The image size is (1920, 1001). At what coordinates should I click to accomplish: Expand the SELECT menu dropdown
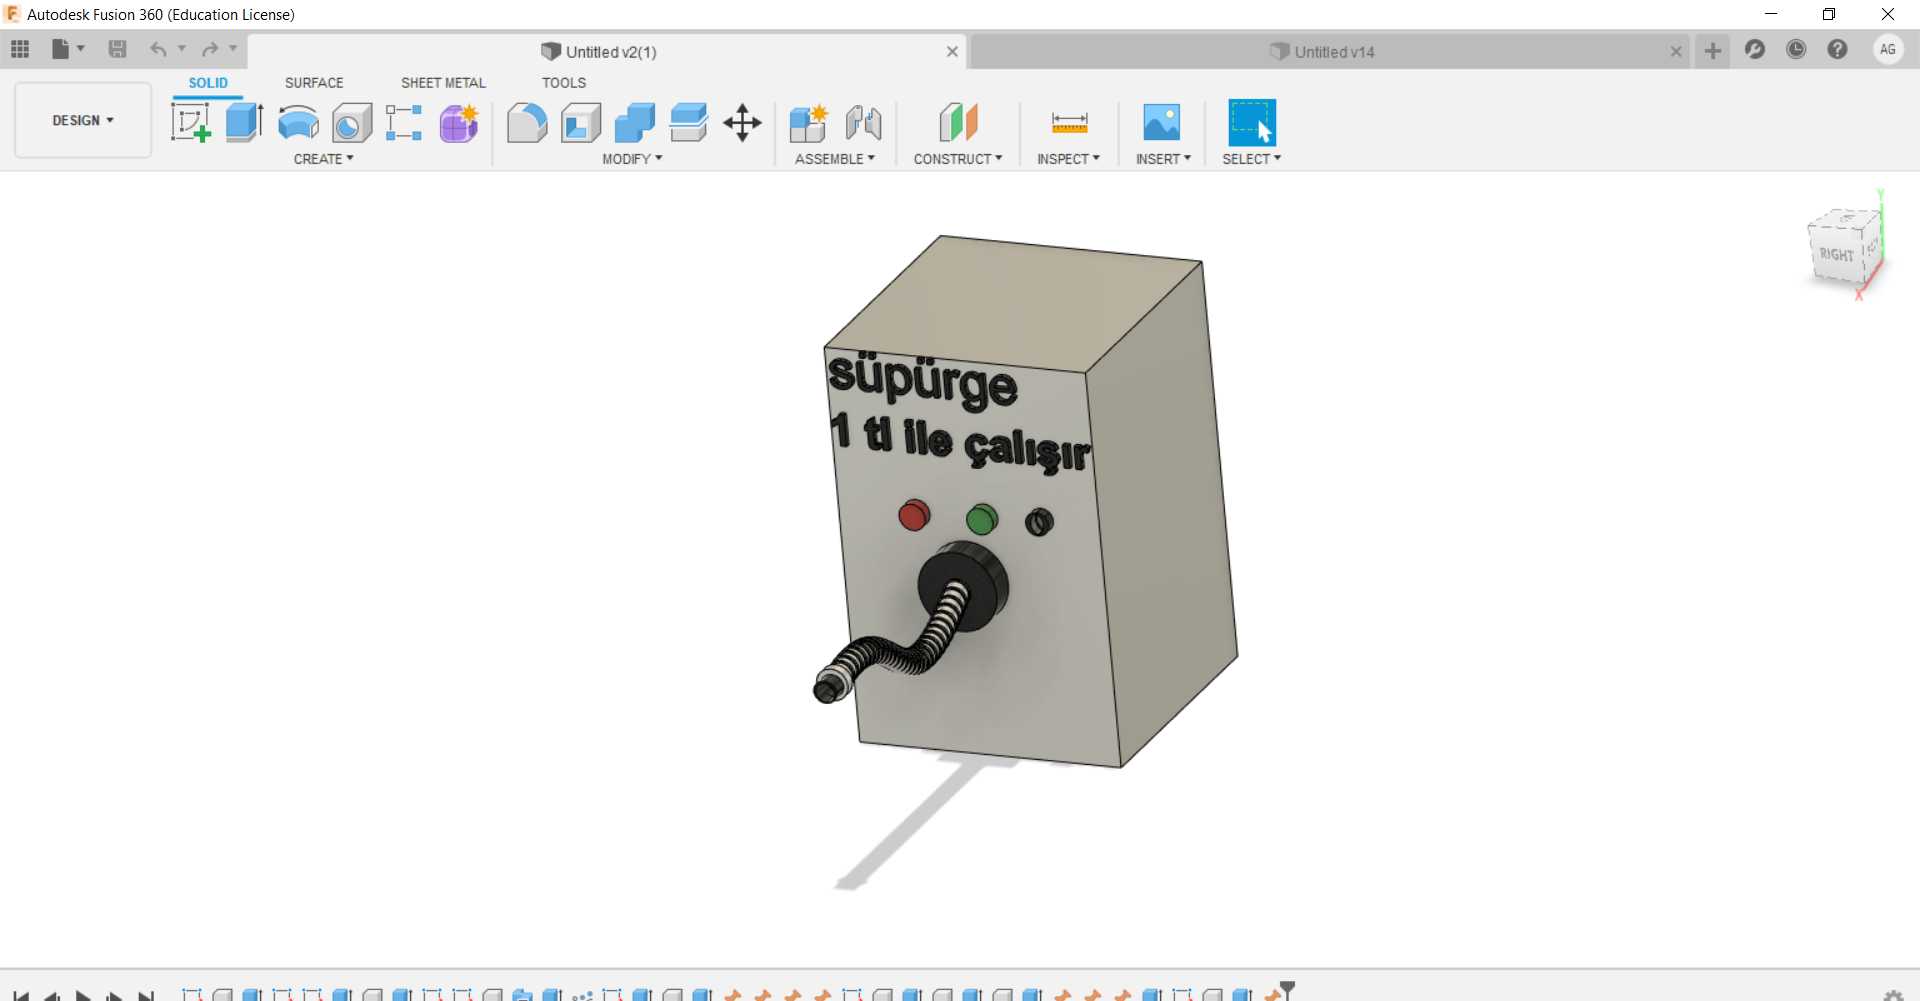[x=1251, y=159]
